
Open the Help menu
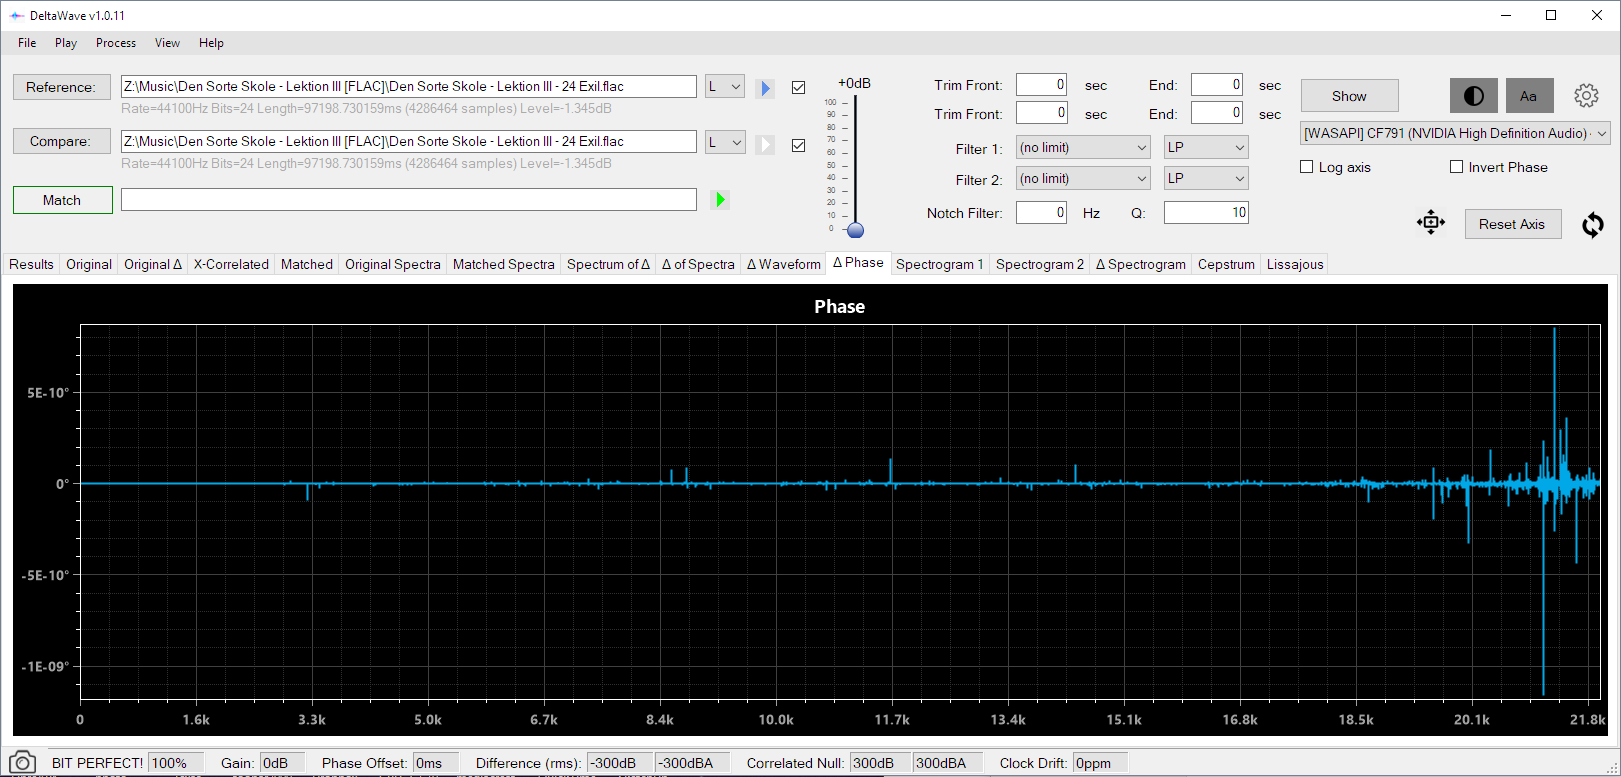[211, 43]
